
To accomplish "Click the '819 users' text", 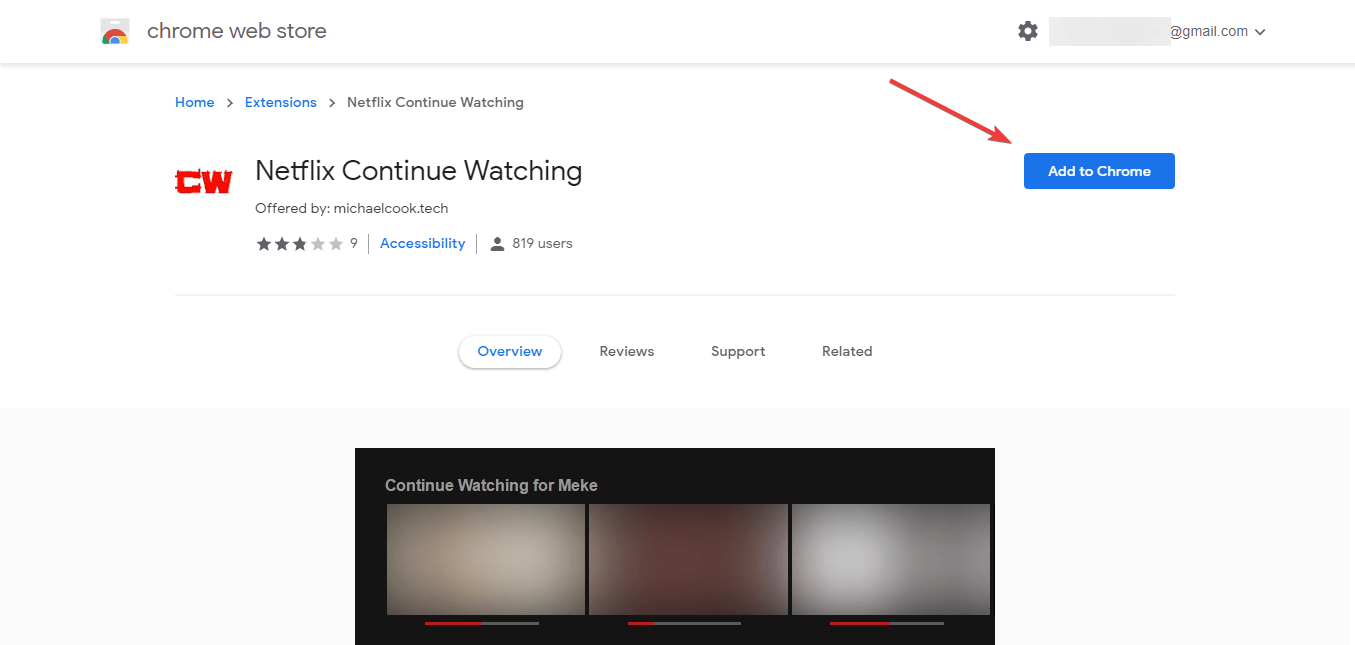I will [542, 244].
